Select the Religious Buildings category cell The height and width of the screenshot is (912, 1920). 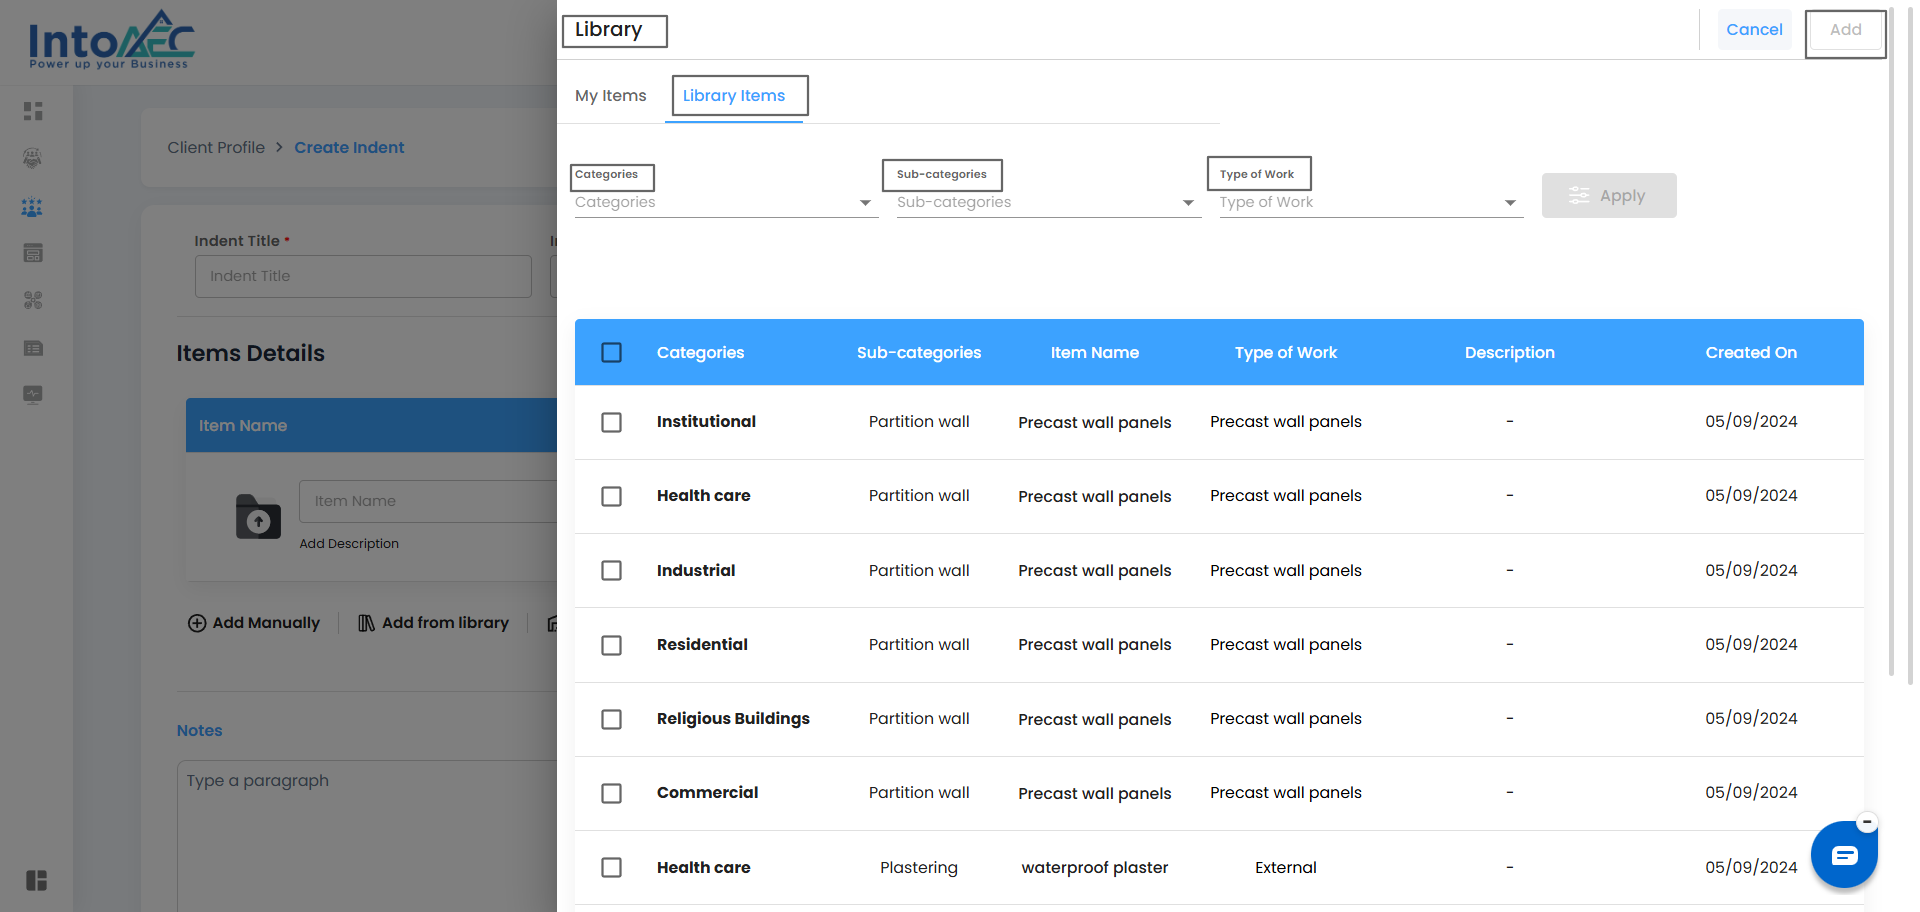tap(733, 719)
